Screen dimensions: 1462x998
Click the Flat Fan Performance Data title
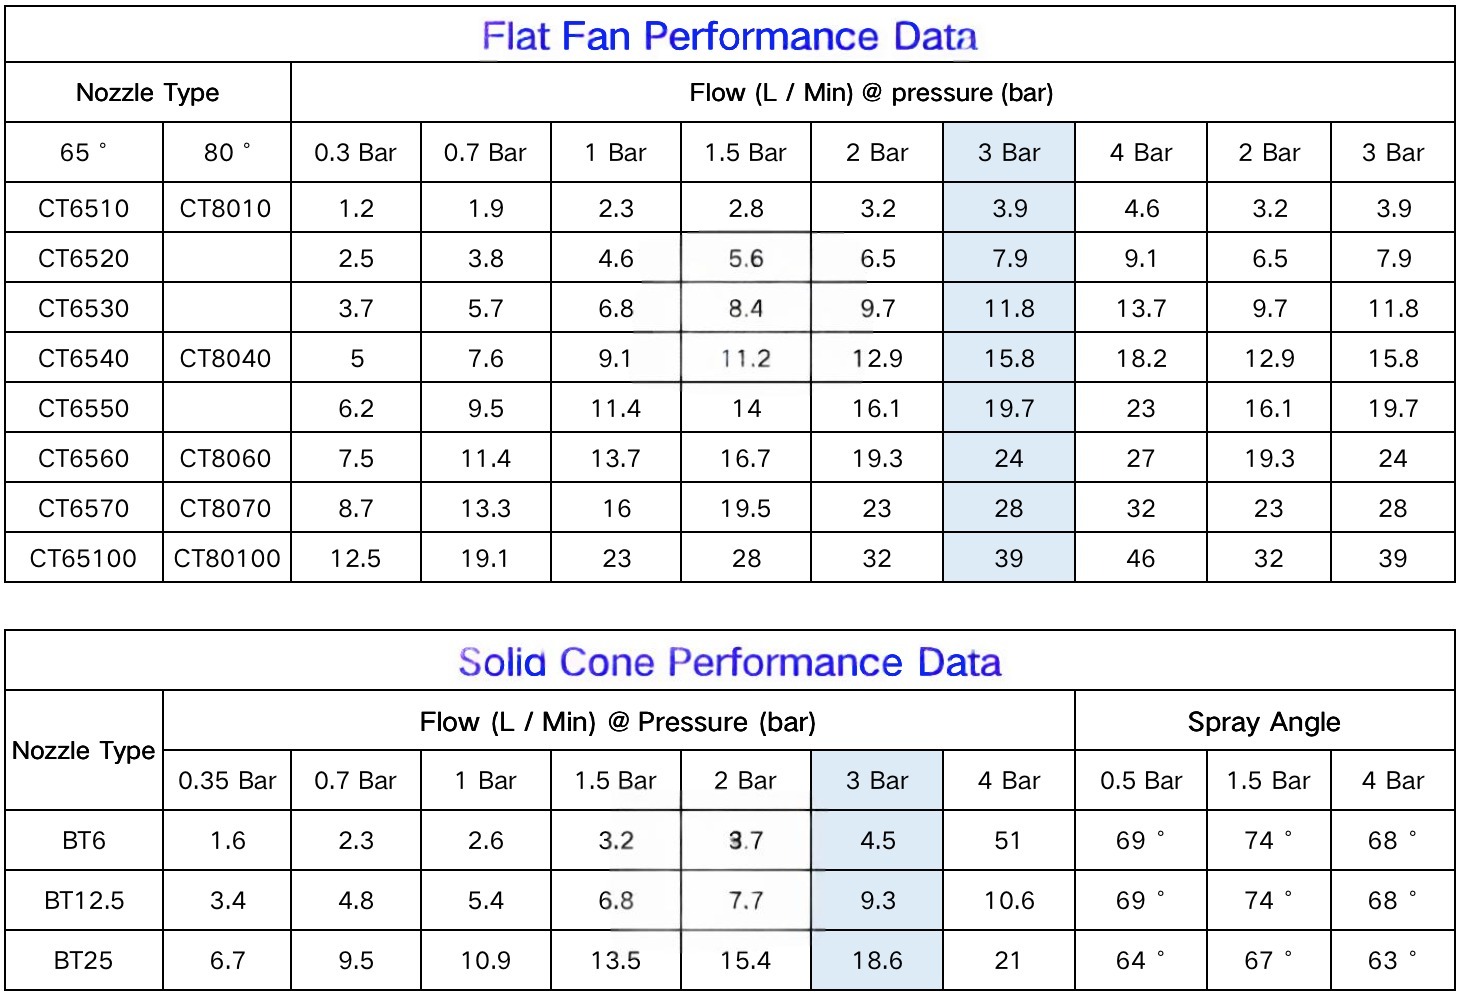730,36
